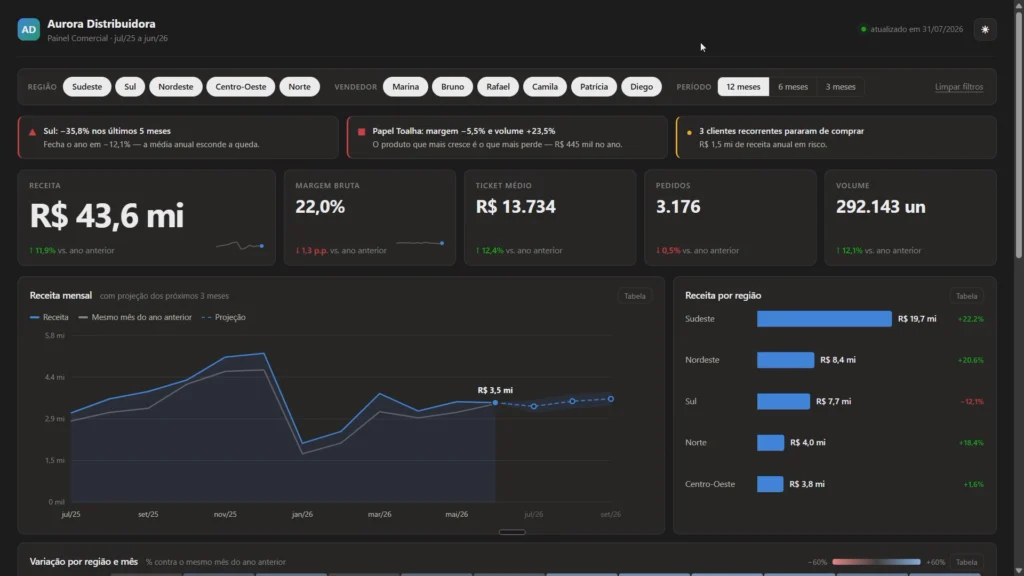The height and width of the screenshot is (576, 1024).
Task: Click the Pedidos 3.176 card
Action: [x=730, y=217]
